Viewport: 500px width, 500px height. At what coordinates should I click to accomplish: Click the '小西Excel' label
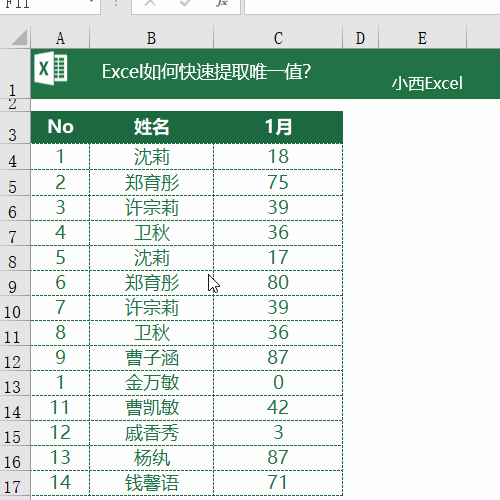point(427,83)
